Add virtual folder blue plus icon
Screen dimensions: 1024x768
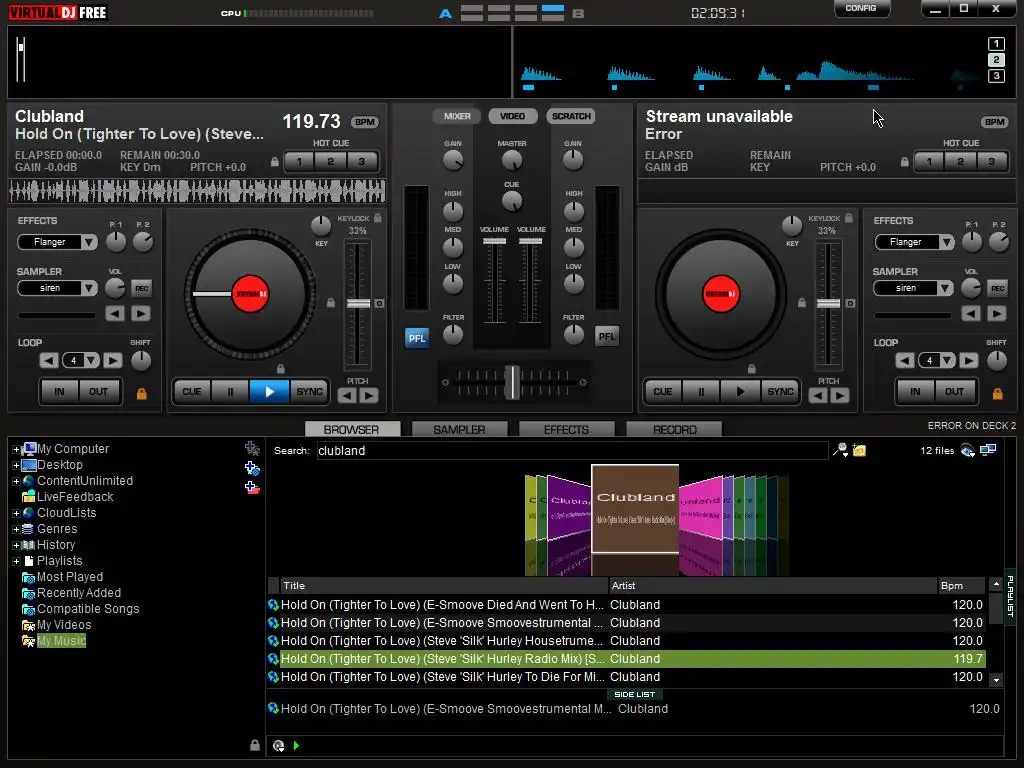tap(252, 468)
